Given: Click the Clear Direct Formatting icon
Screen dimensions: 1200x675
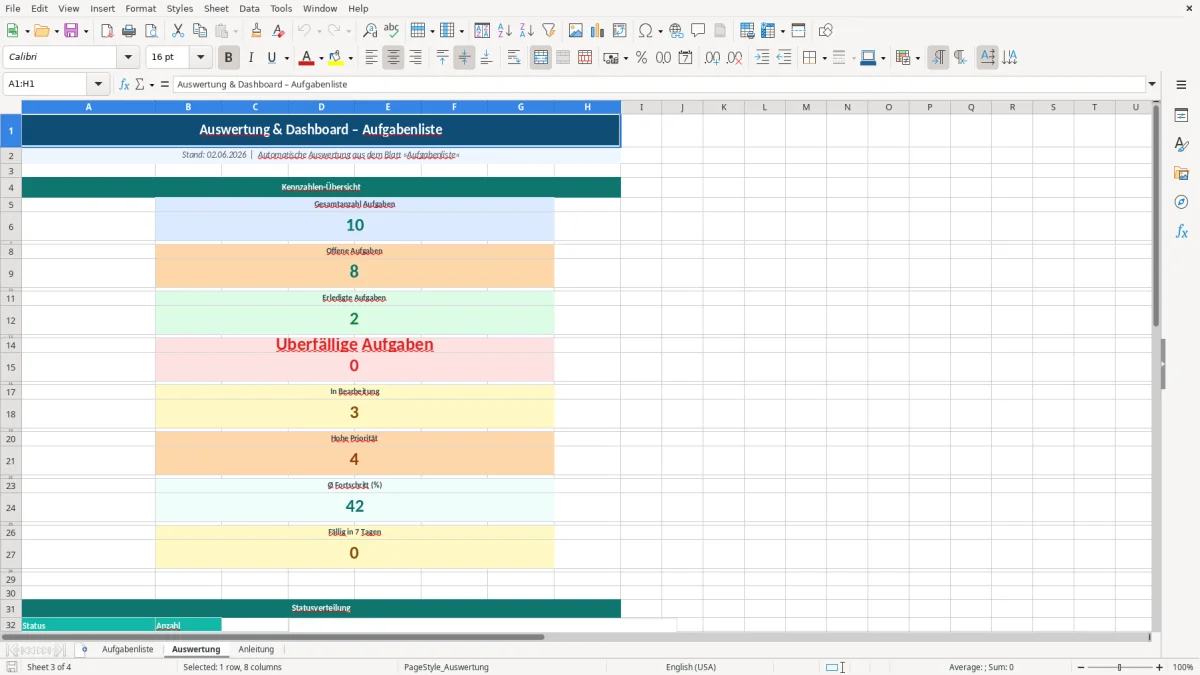Looking at the screenshot, I should coord(278,31).
